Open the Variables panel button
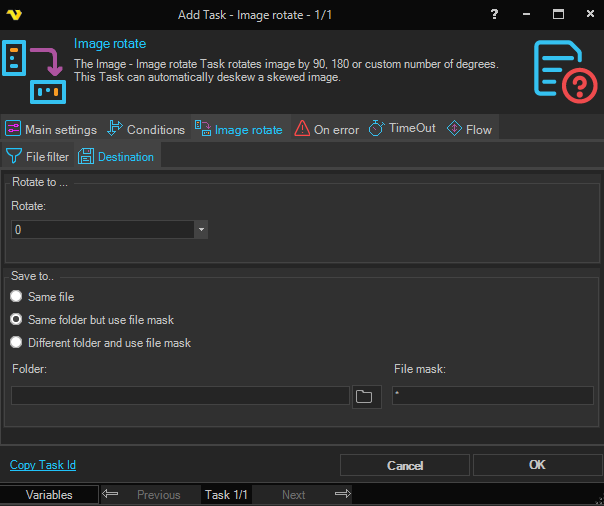This screenshot has width=604, height=506. (x=49, y=494)
